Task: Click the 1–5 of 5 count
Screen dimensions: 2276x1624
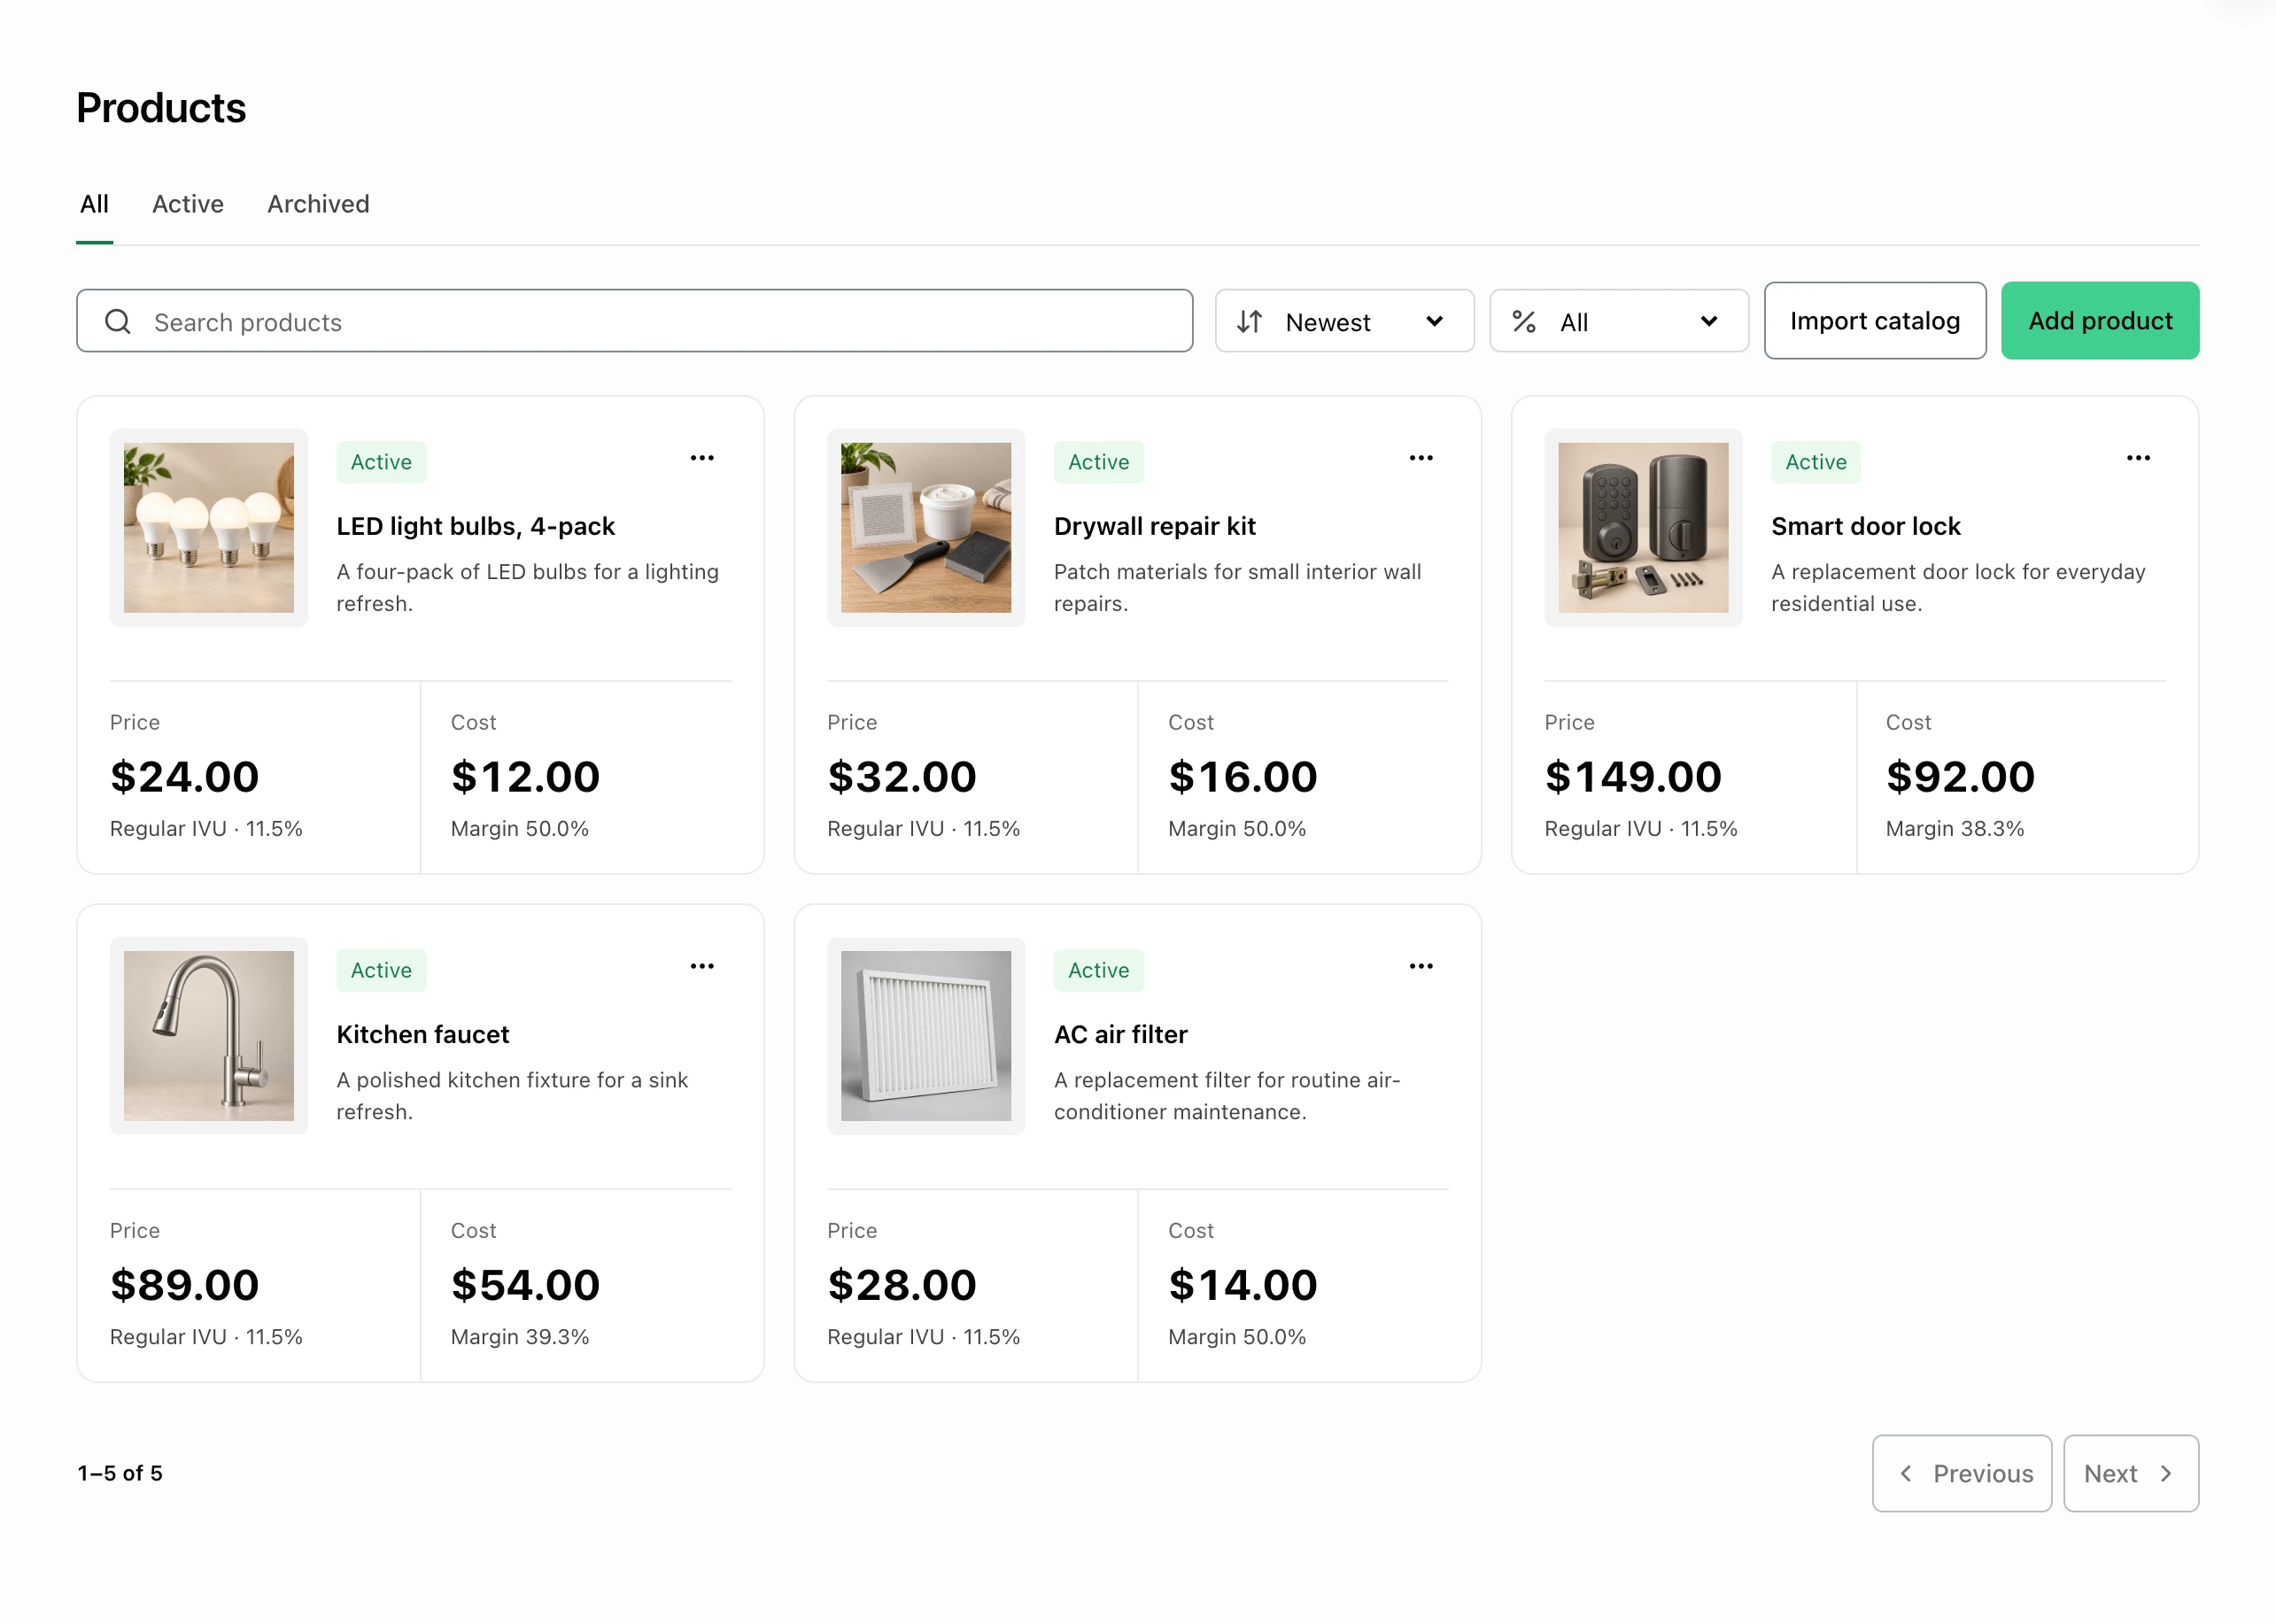Action: 120,1473
